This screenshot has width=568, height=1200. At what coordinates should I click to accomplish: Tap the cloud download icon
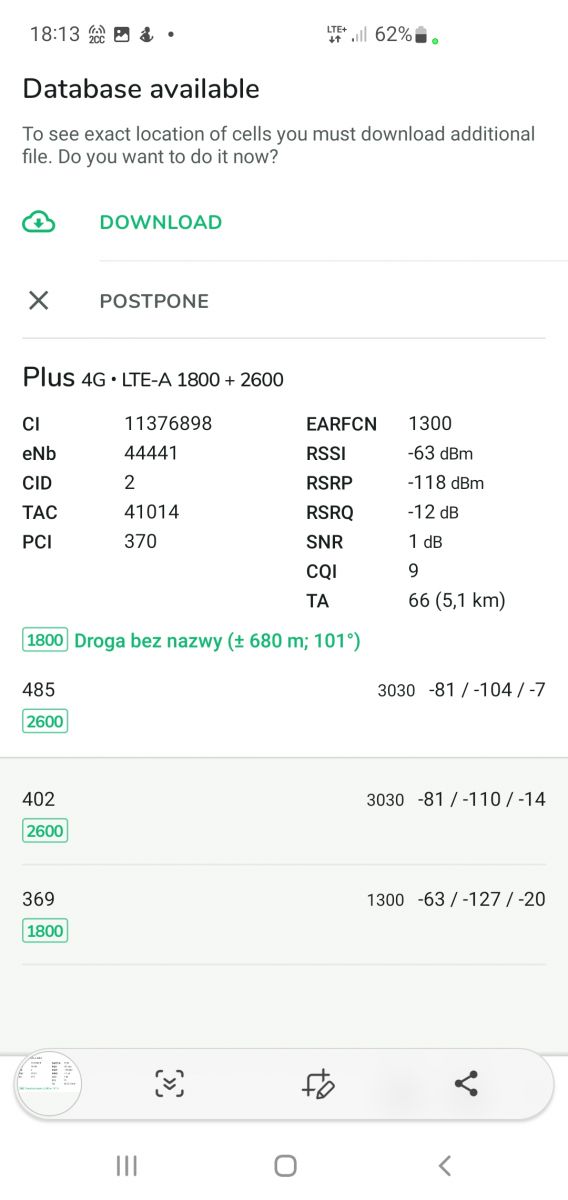[38, 222]
